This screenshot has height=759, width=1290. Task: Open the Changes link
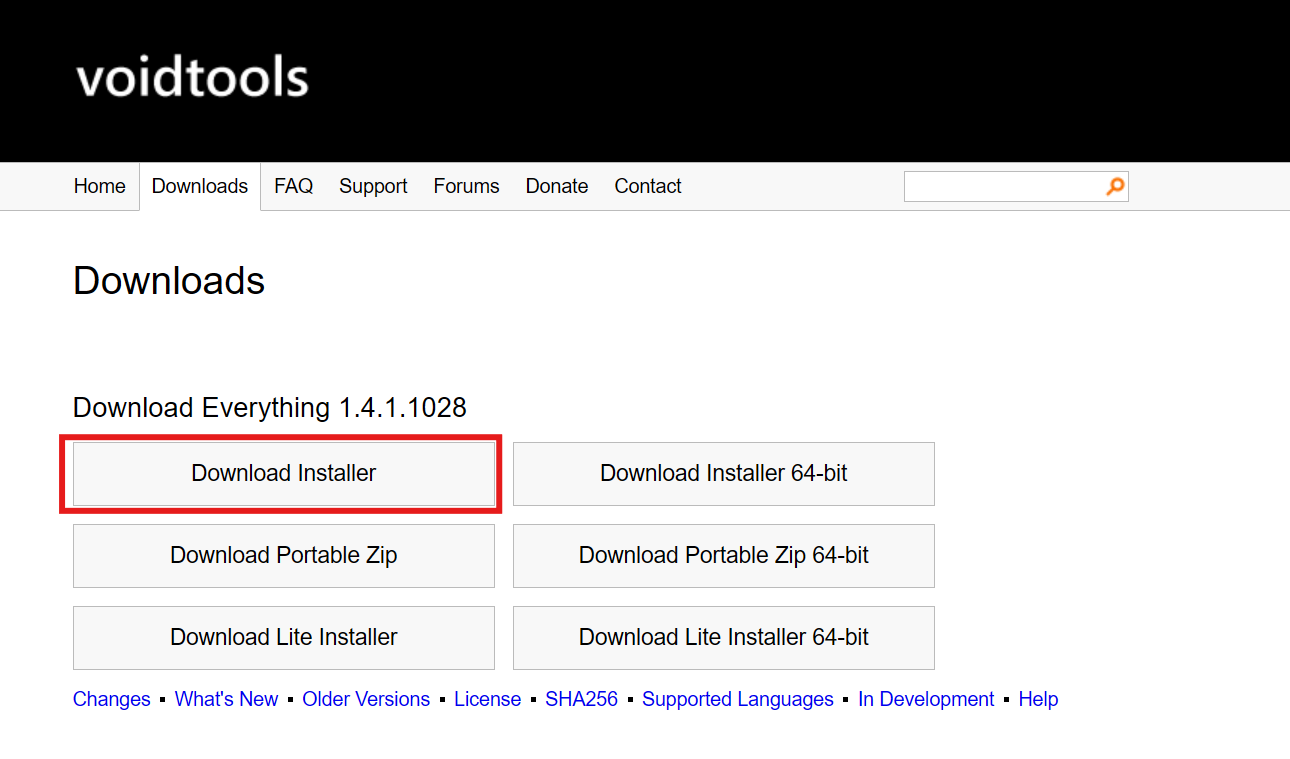click(x=112, y=699)
